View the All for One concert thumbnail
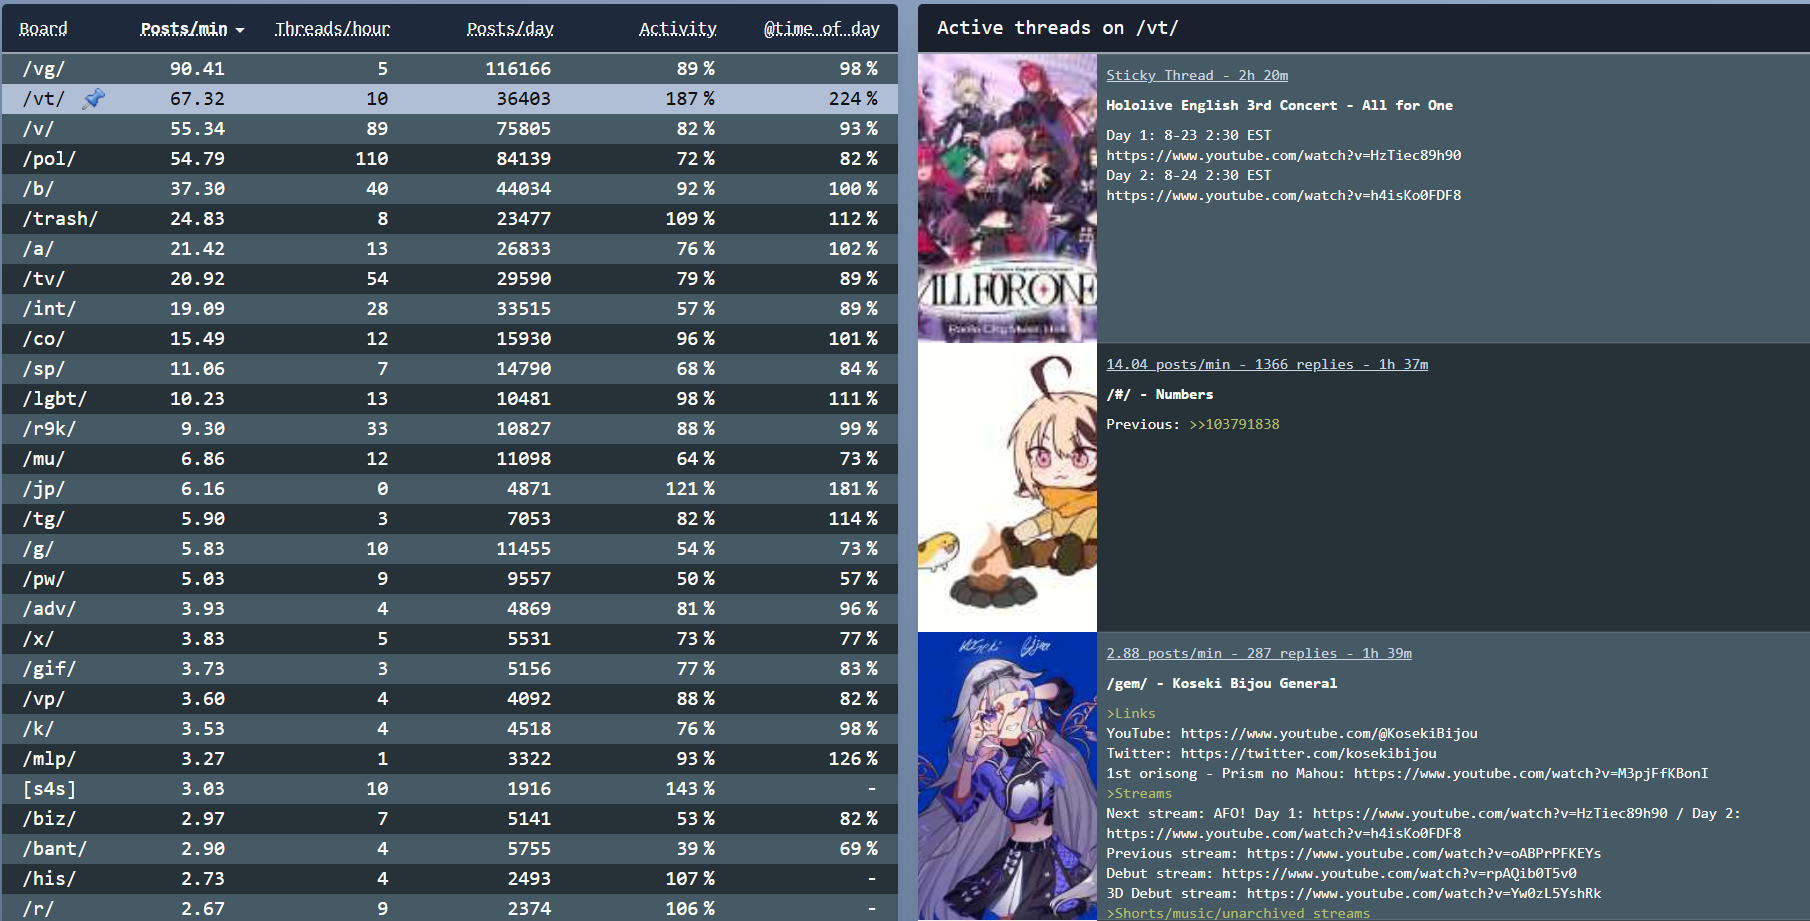The image size is (1810, 921). coord(1007,198)
